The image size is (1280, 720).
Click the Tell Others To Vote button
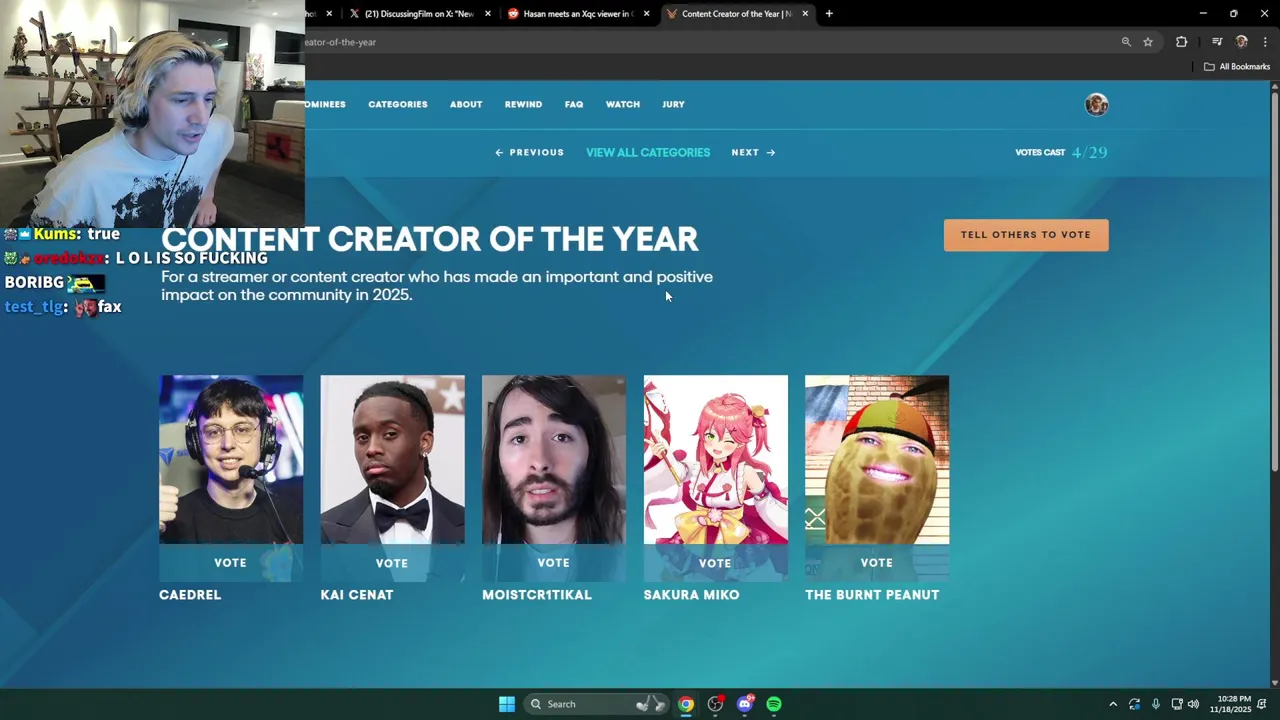[1026, 235]
